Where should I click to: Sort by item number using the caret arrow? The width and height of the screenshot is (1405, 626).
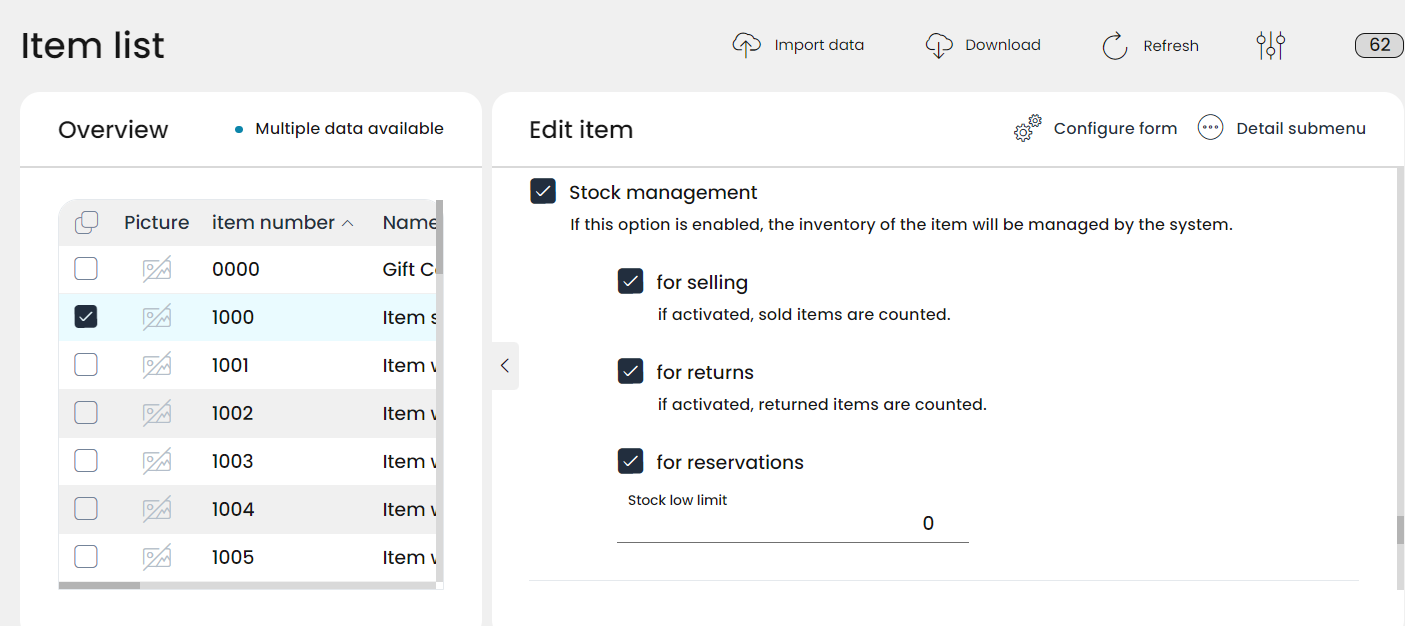coord(348,224)
